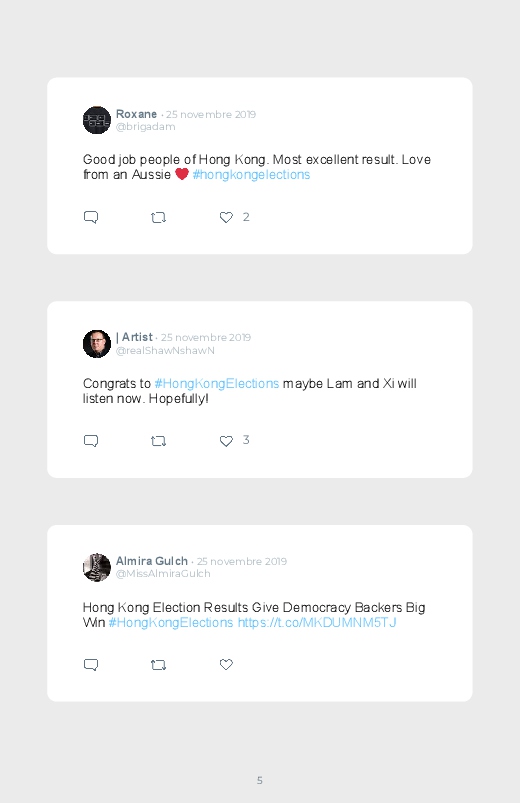Follow the t.co/MKDUMNM5TJ link
This screenshot has width=520, height=803.
[x=317, y=623]
